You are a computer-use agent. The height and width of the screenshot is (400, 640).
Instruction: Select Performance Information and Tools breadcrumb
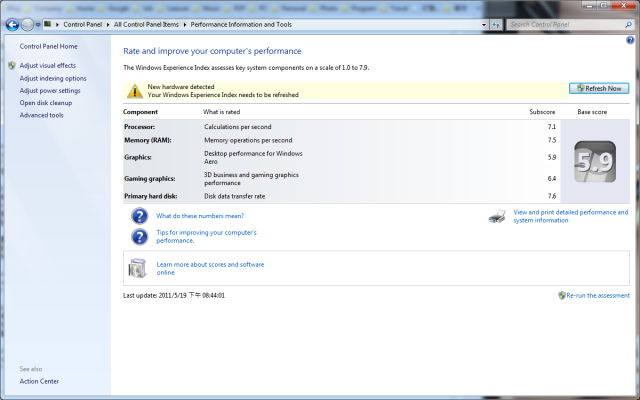[241, 24]
